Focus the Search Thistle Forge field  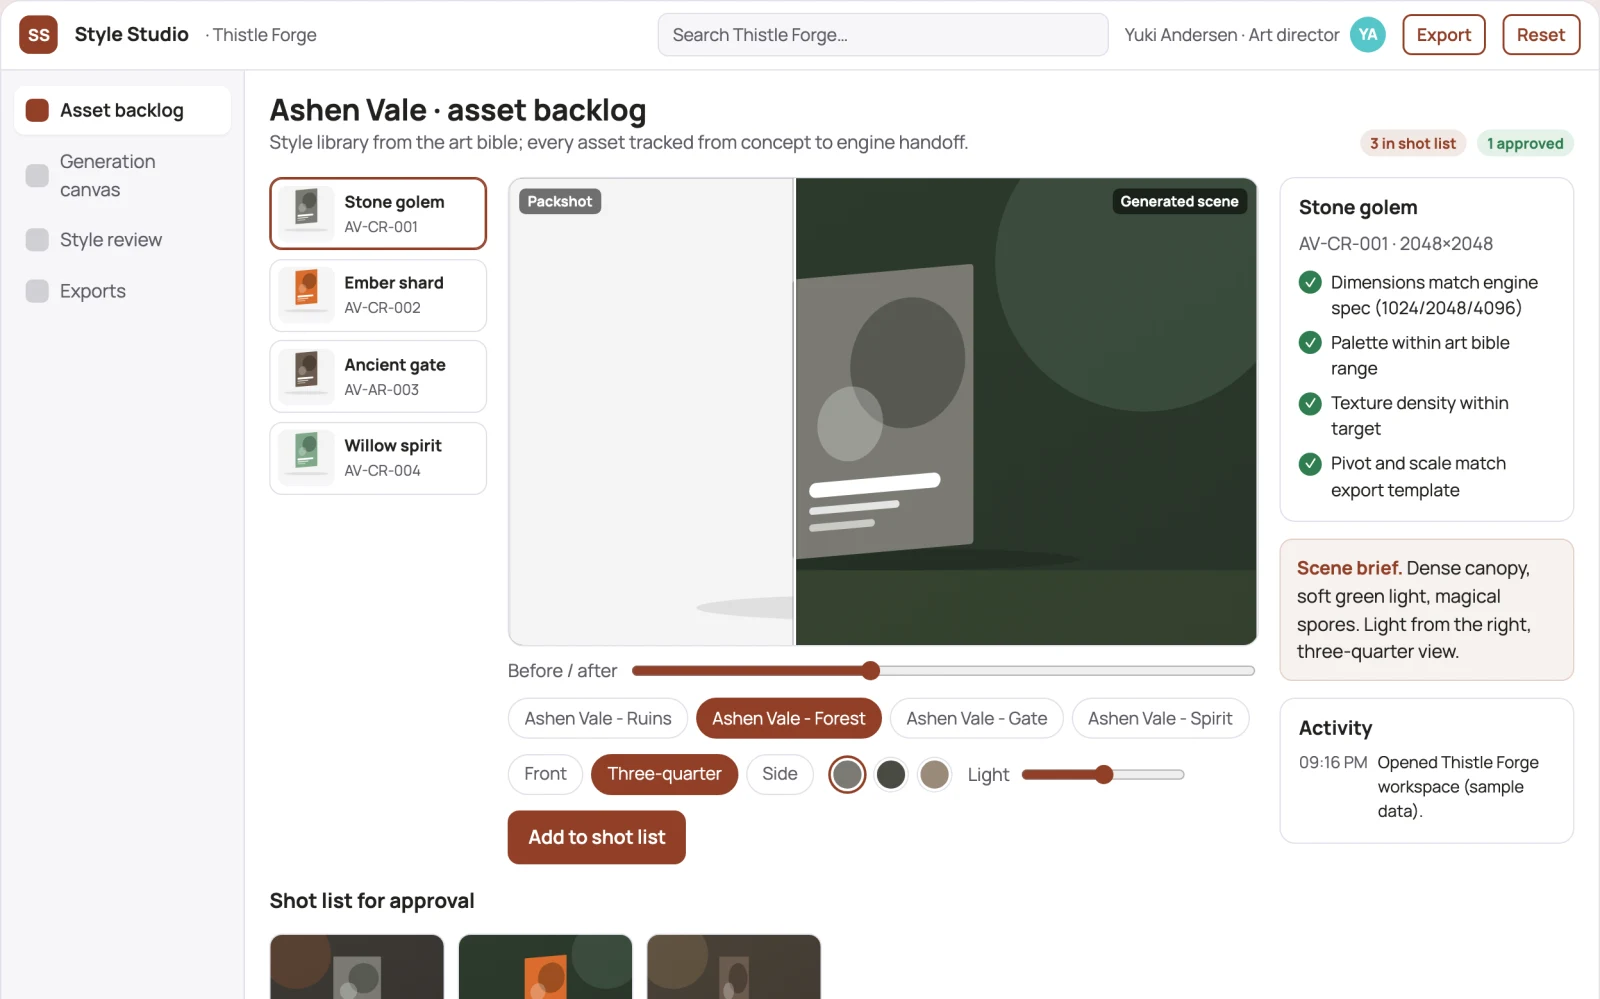pos(882,35)
